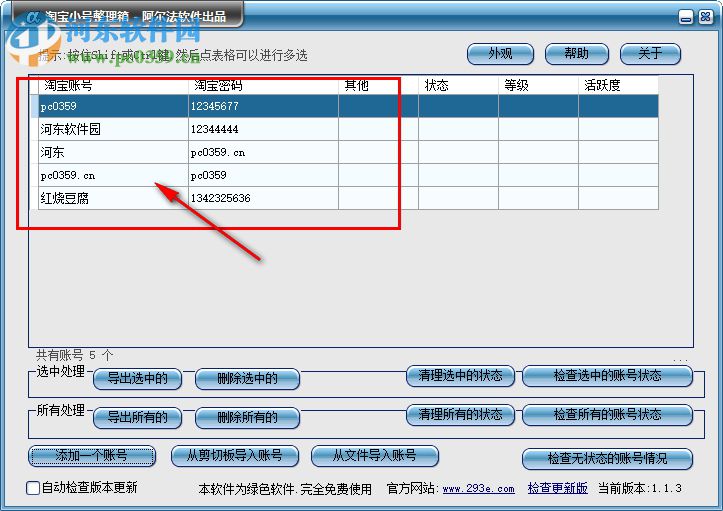Click the 等级 column header

pos(538,85)
